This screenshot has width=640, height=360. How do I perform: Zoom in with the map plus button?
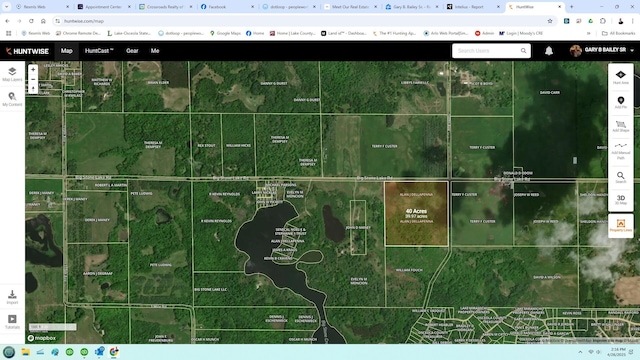pos(33,69)
